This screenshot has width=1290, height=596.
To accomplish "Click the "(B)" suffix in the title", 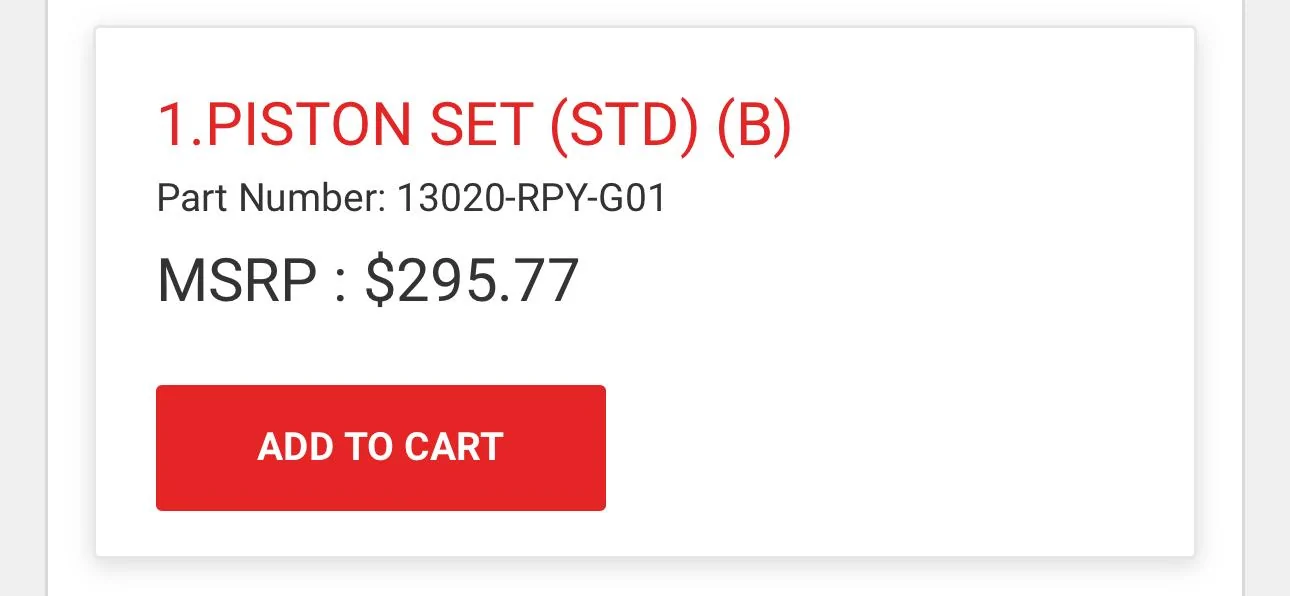I will click(x=753, y=127).
